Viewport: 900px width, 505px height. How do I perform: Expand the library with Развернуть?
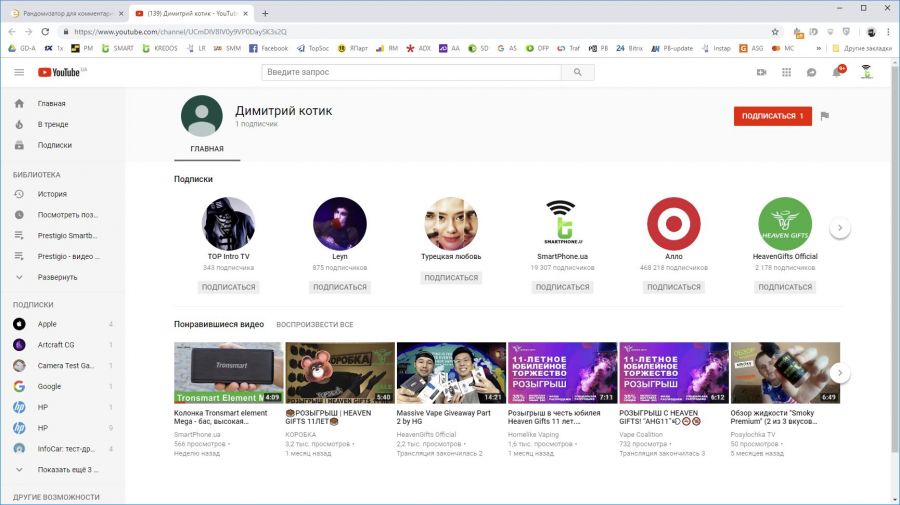(x=57, y=277)
